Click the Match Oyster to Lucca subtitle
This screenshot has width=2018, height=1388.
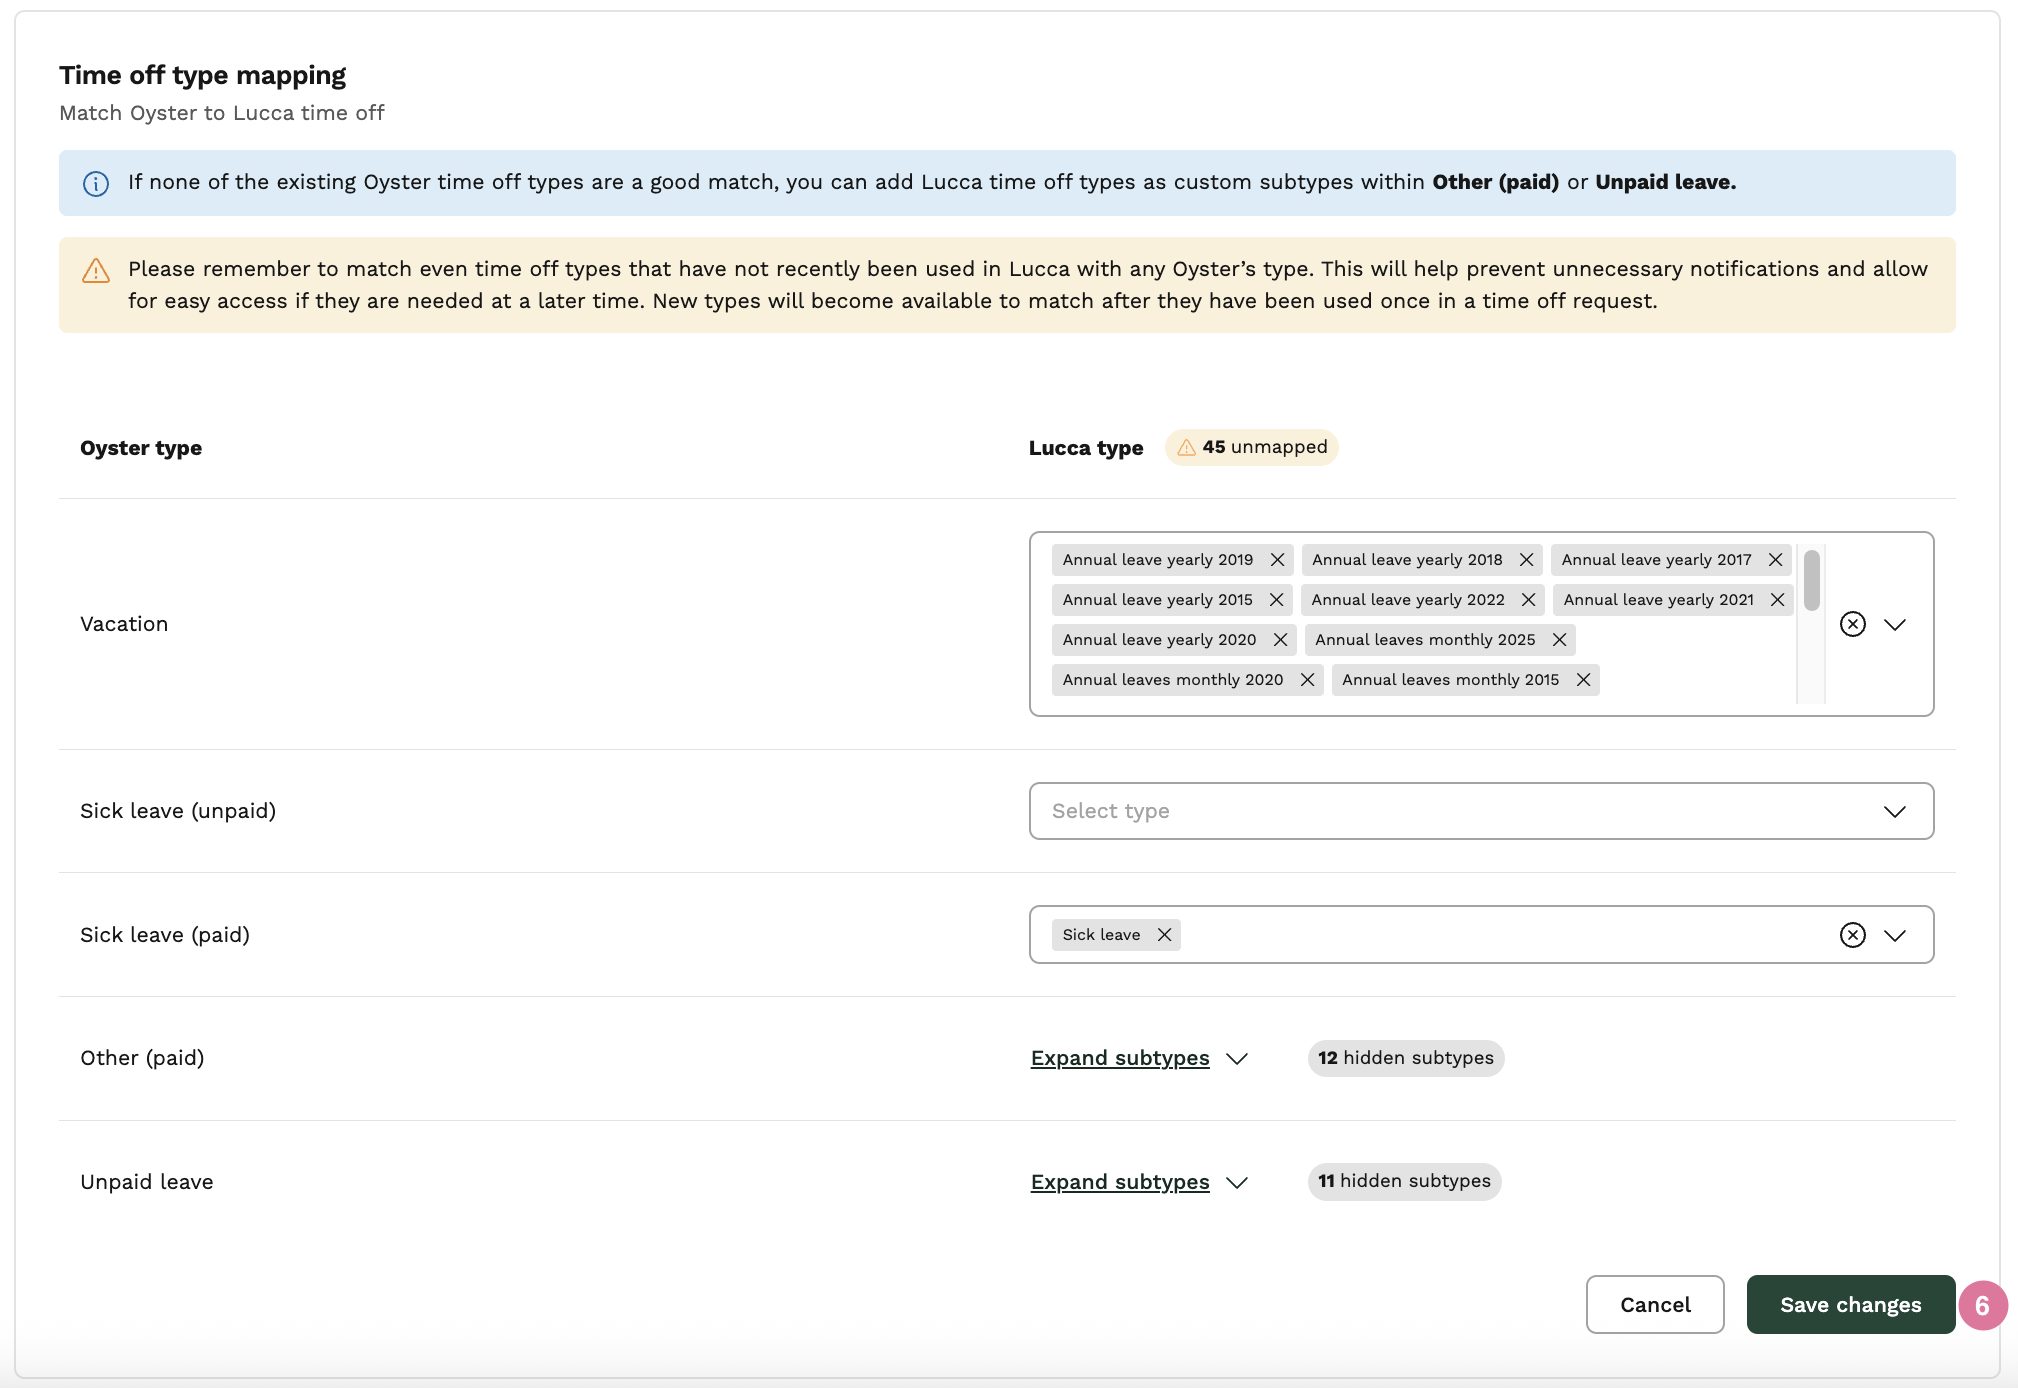tap(222, 113)
